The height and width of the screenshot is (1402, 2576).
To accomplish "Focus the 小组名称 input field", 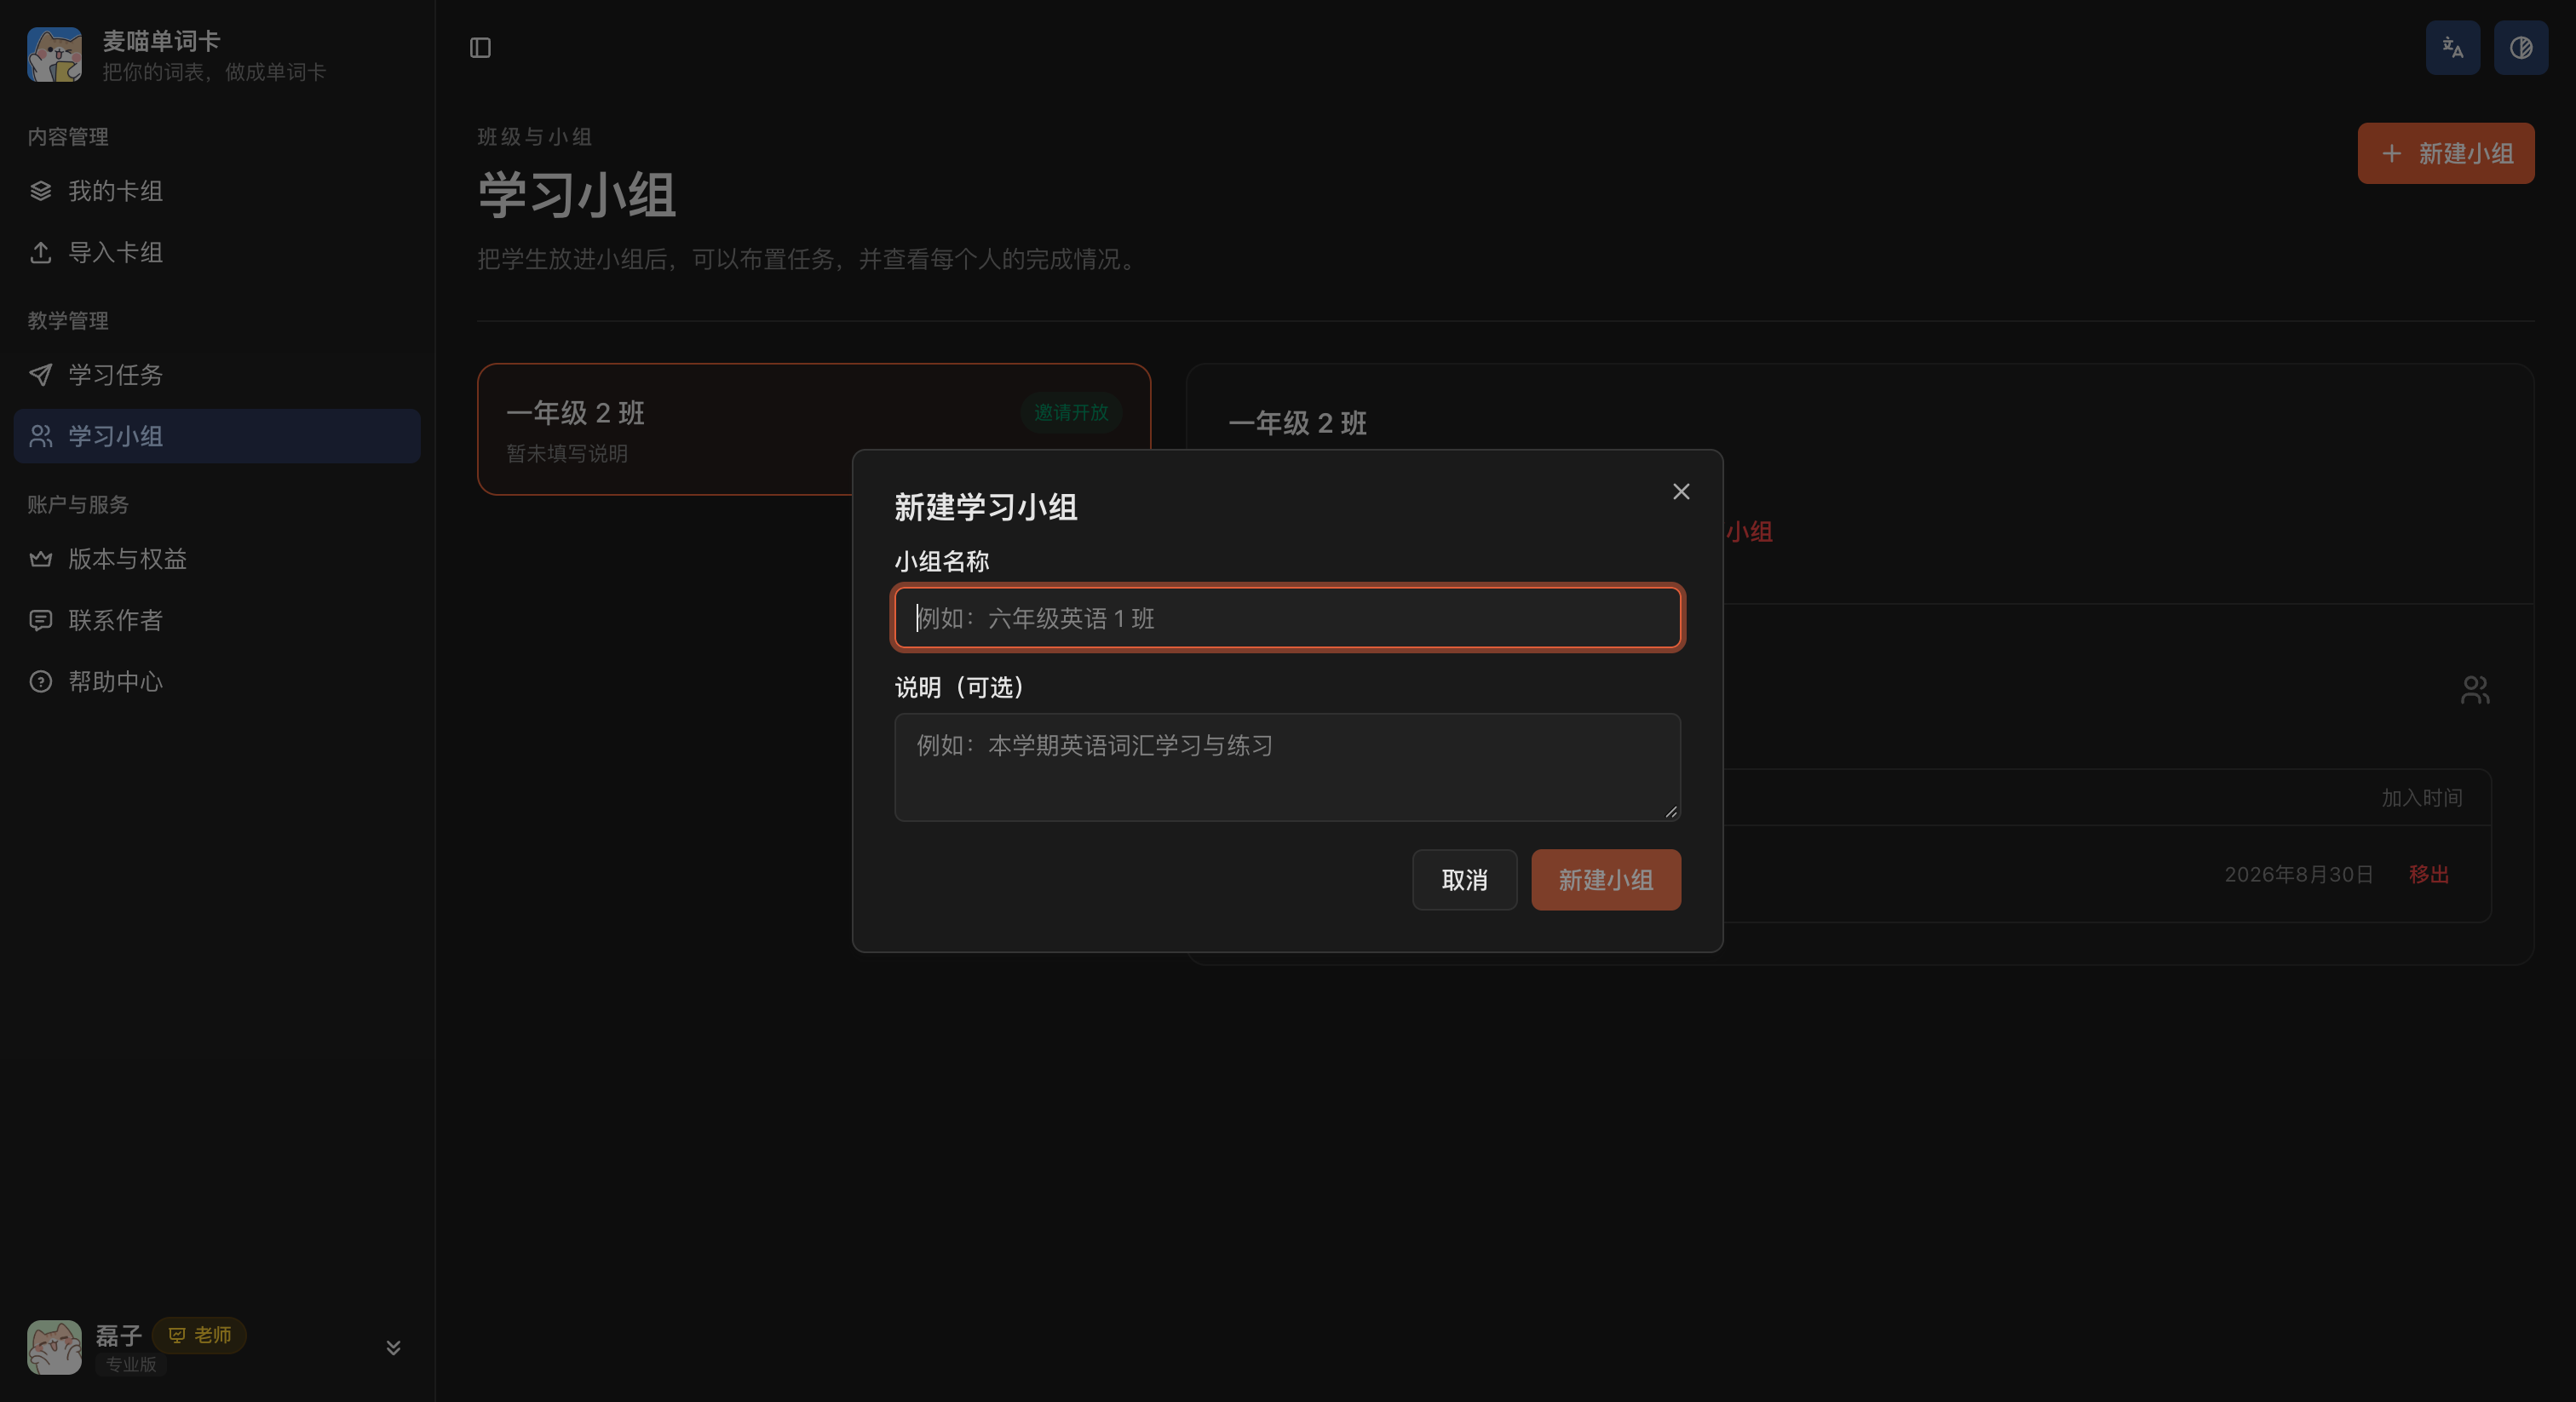I will point(1287,618).
